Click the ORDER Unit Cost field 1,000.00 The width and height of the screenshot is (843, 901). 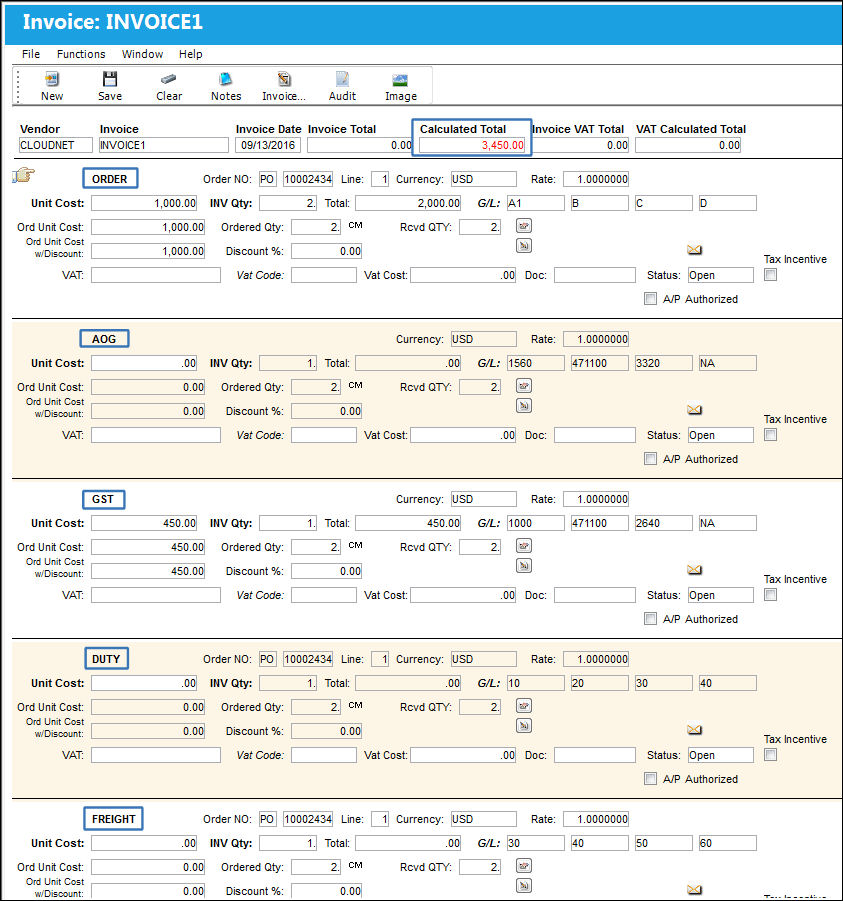(144, 203)
